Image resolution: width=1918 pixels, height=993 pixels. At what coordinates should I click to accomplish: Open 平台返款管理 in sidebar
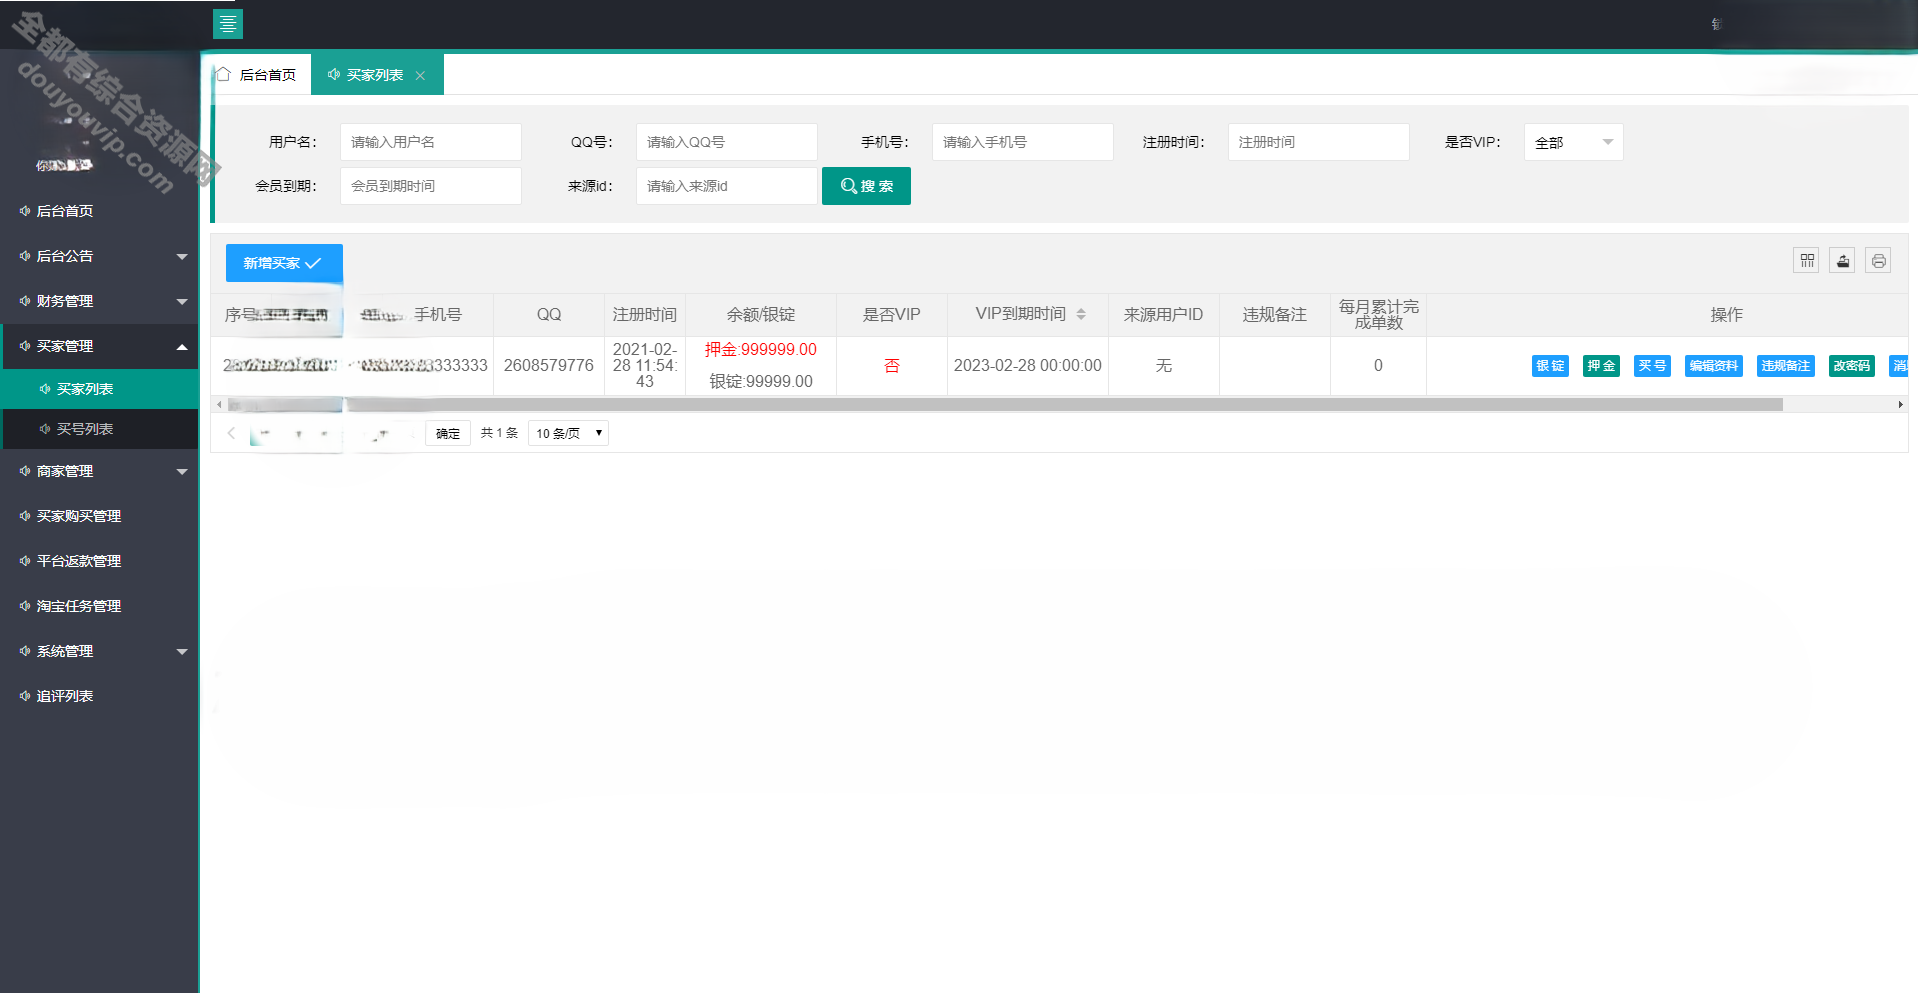[100, 561]
